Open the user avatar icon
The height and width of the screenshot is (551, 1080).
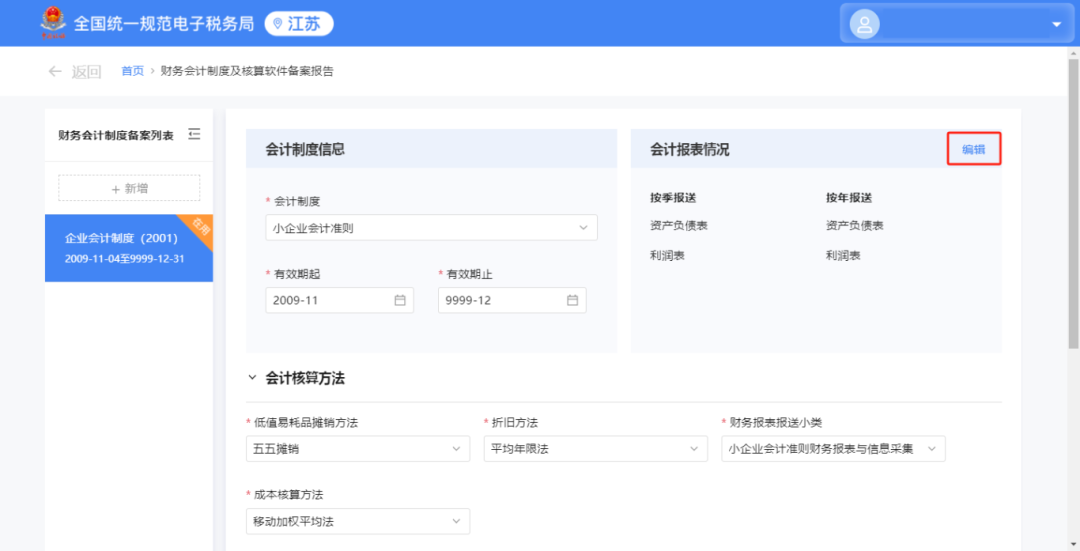click(864, 24)
